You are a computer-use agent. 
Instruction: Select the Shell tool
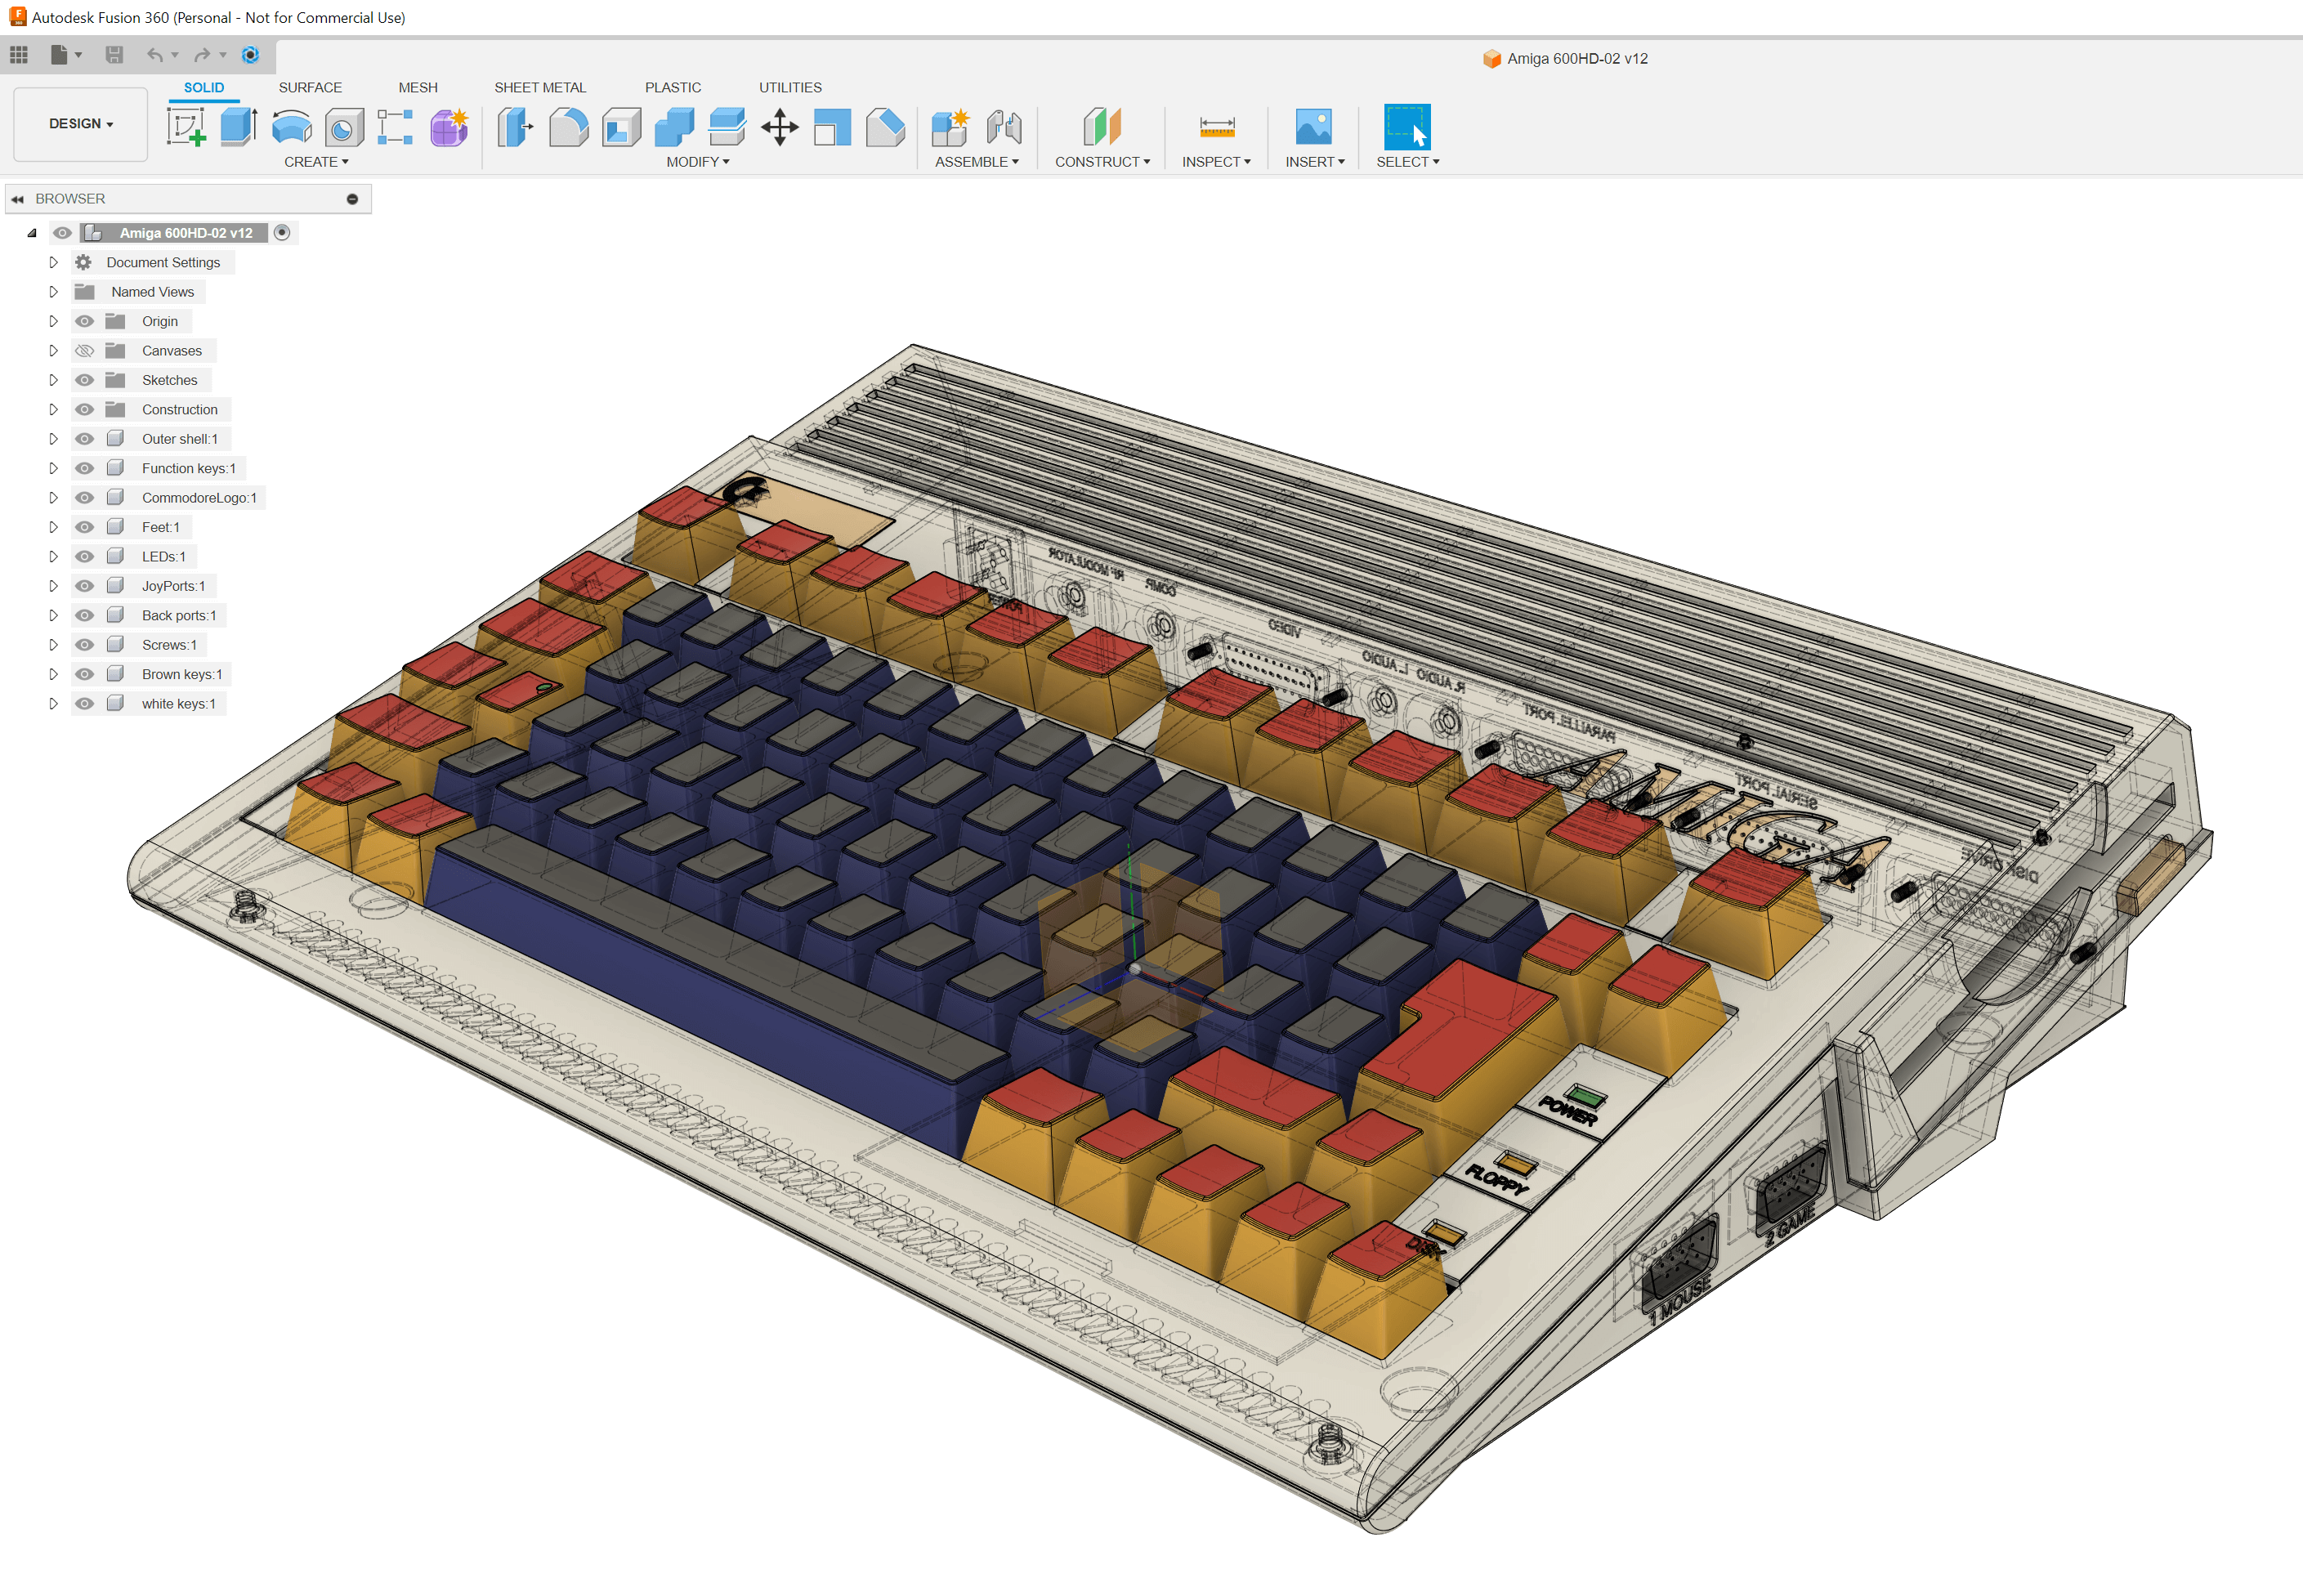(621, 127)
